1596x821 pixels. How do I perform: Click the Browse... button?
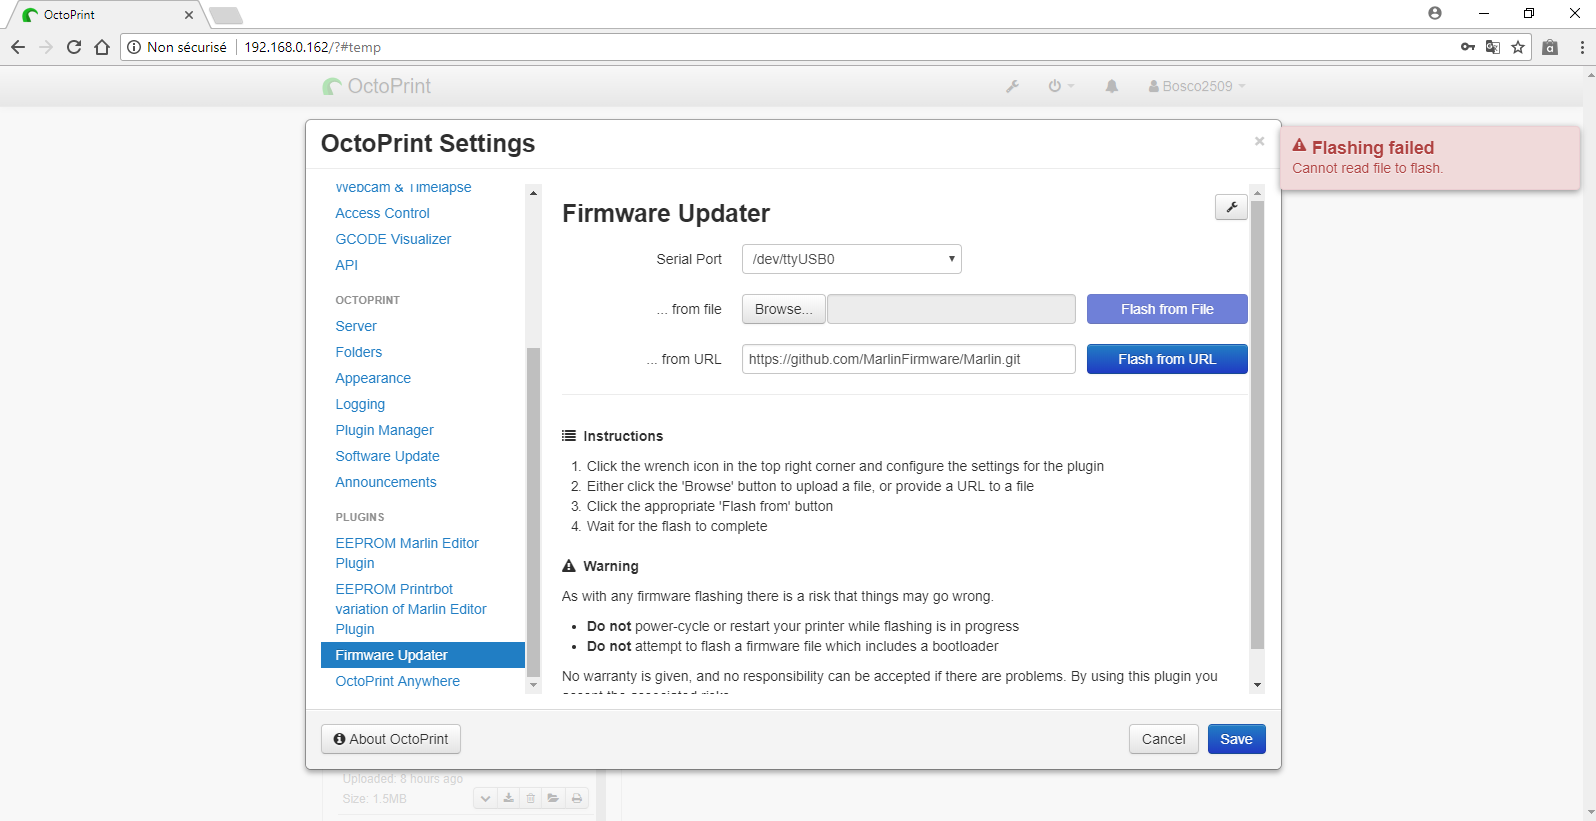(784, 309)
